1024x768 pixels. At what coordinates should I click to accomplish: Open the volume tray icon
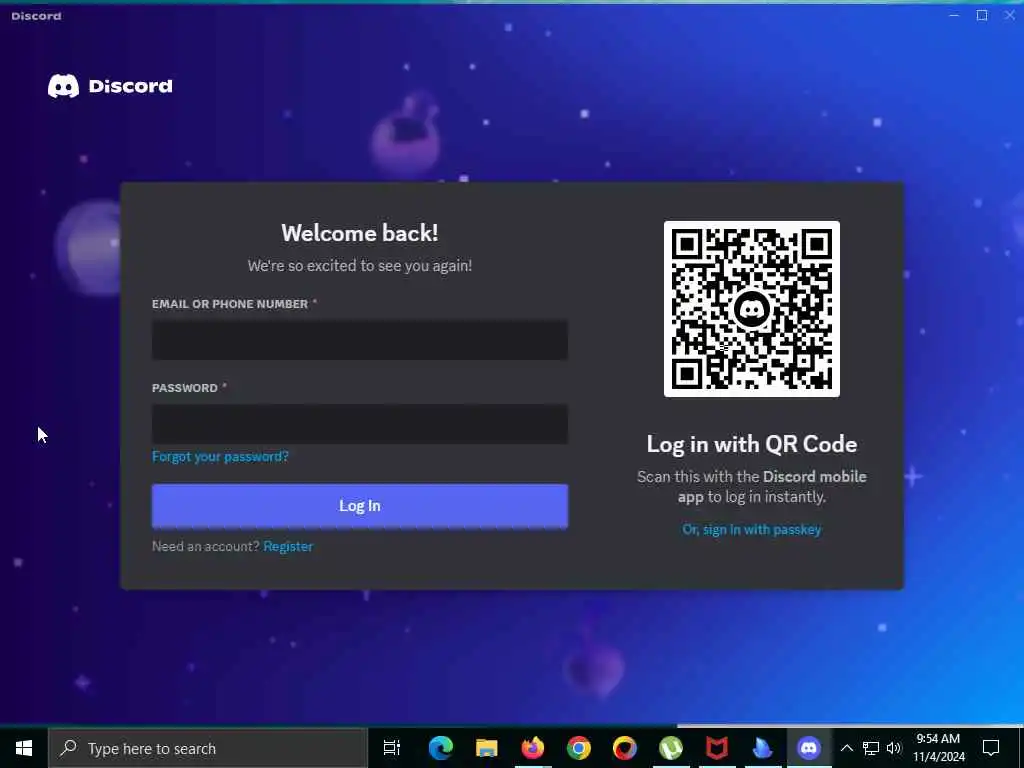click(894, 748)
